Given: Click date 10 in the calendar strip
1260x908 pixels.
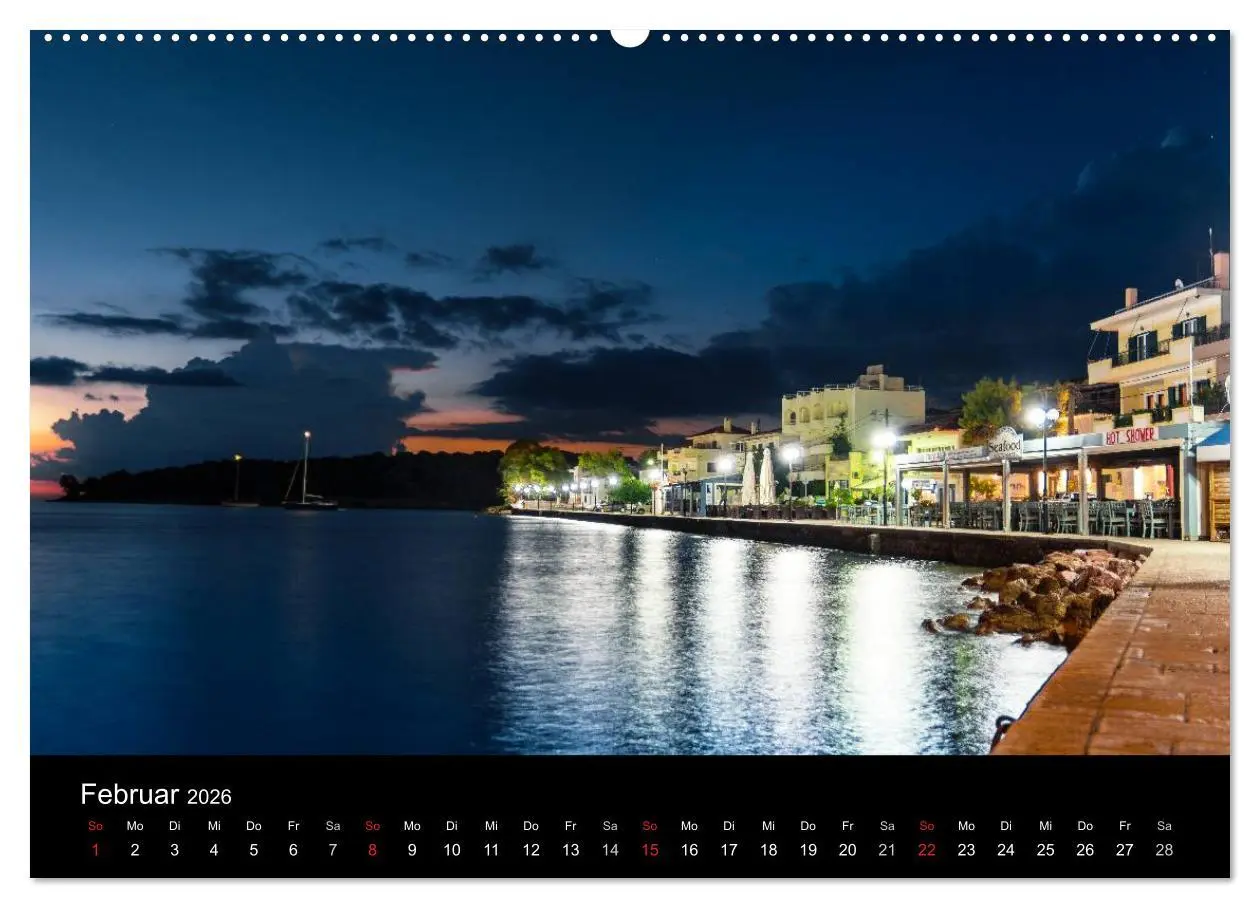Looking at the screenshot, I should [452, 850].
